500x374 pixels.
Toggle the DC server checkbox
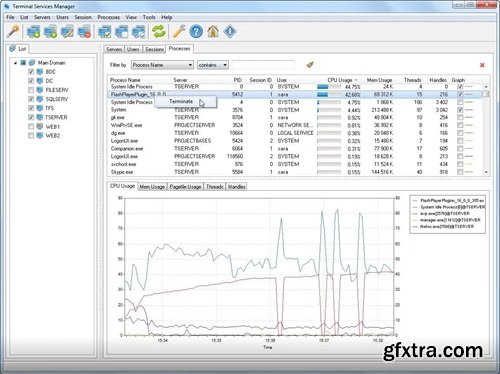click(31, 81)
